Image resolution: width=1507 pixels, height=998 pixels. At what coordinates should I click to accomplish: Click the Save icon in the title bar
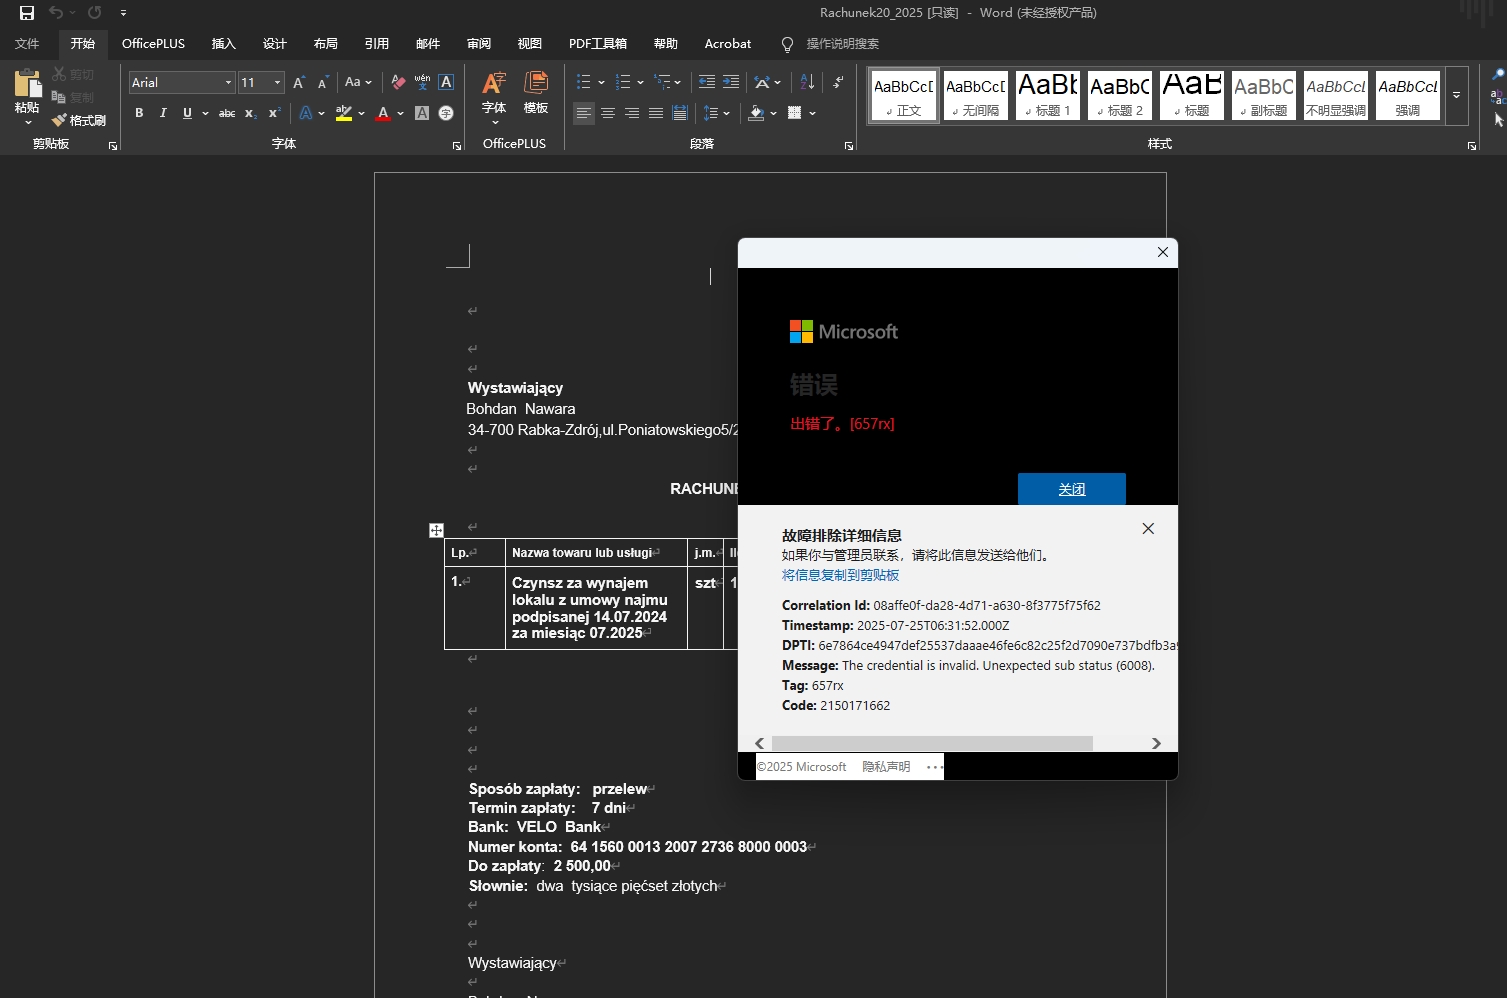click(27, 13)
